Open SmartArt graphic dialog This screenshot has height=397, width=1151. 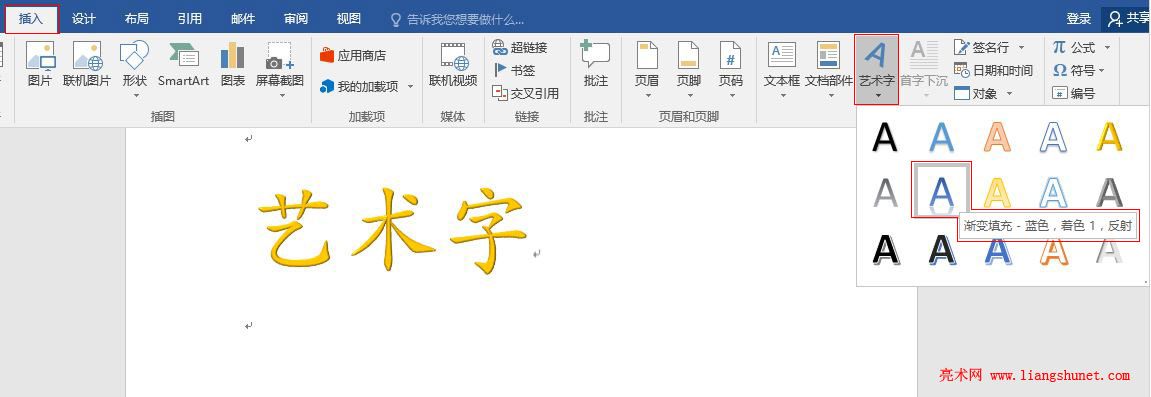coord(184,65)
